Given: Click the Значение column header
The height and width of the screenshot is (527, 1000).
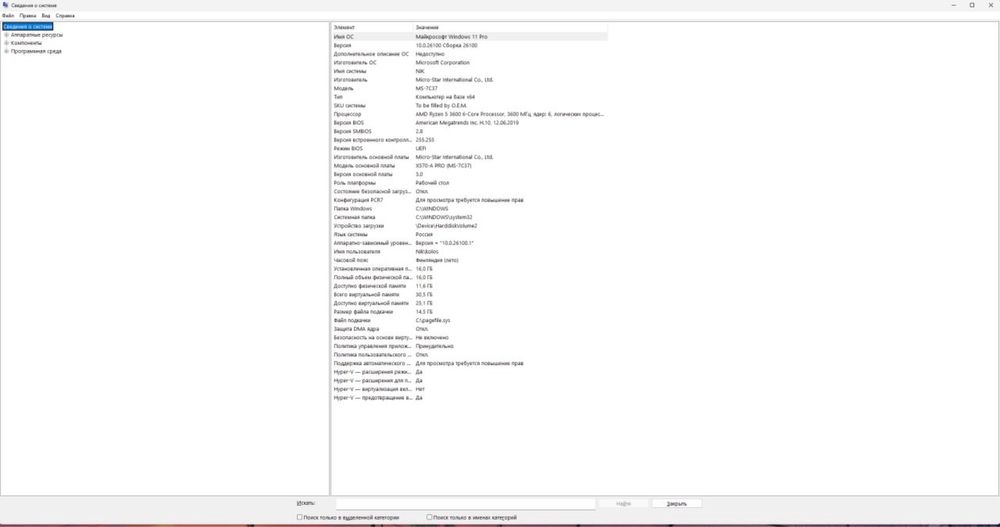Looking at the screenshot, I should tap(510, 27).
